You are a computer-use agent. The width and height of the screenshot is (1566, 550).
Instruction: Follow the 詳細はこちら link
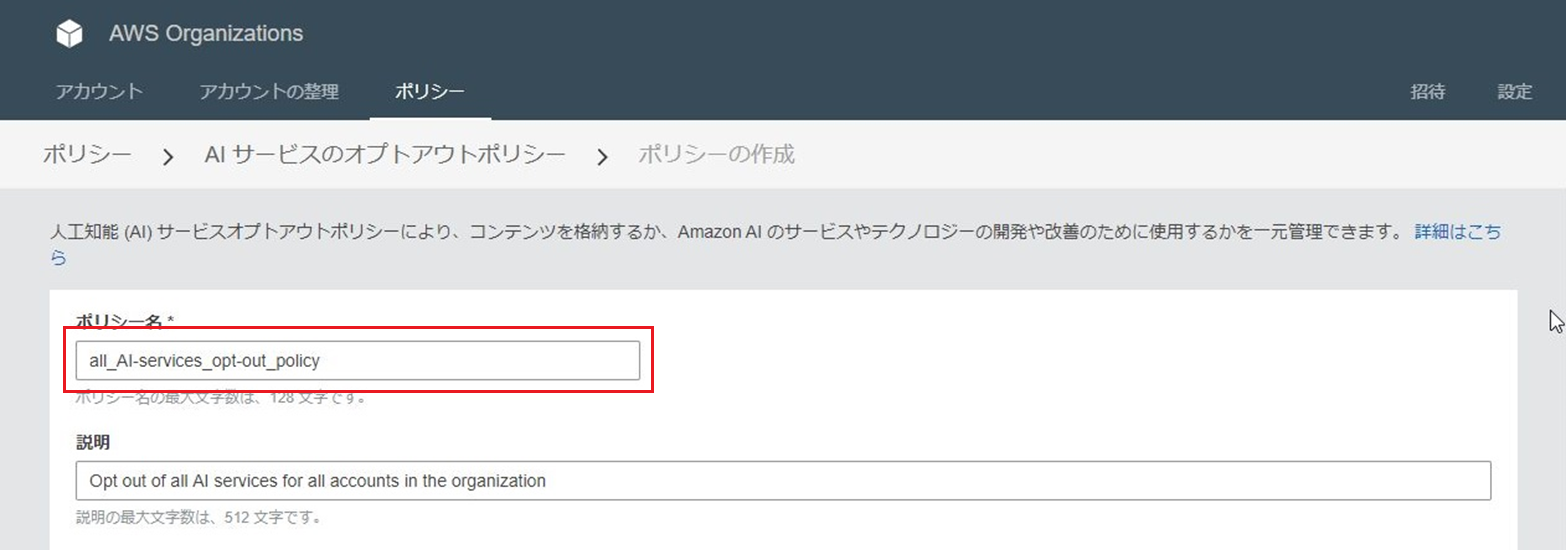click(x=1457, y=232)
